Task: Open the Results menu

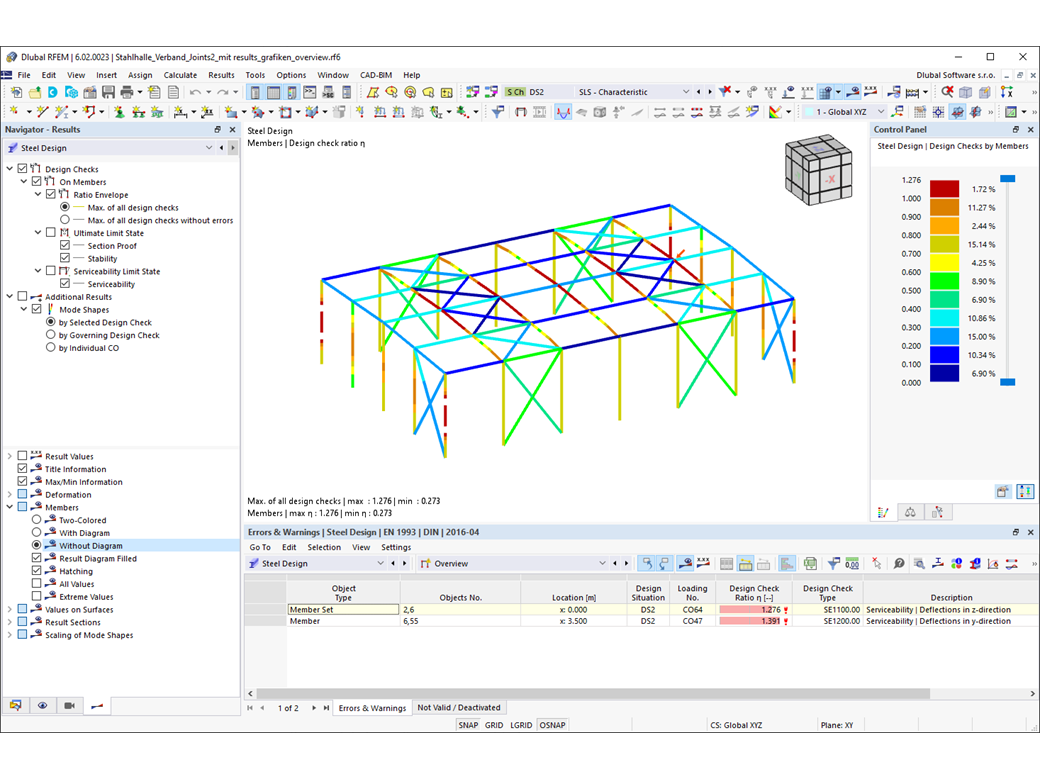Action: [222, 75]
